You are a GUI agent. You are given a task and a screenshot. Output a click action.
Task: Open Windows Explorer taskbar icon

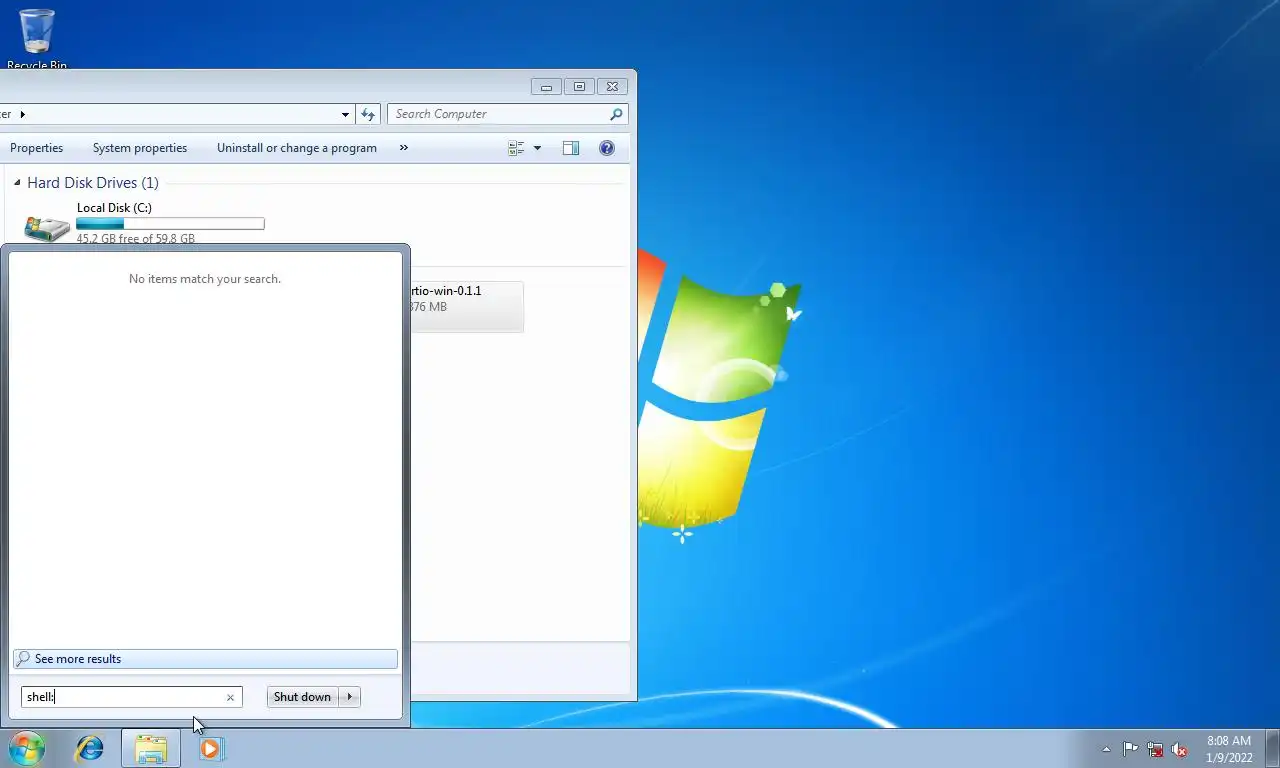(x=151, y=748)
